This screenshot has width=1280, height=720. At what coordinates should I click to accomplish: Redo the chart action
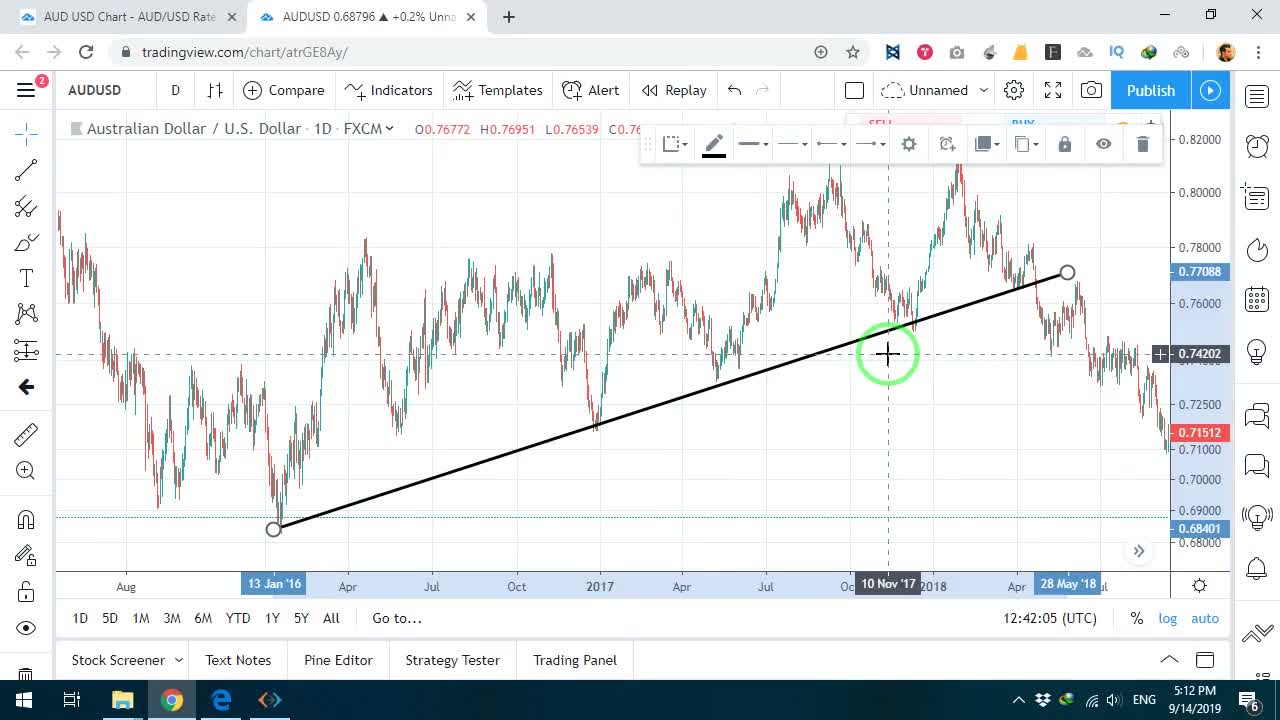[x=763, y=90]
